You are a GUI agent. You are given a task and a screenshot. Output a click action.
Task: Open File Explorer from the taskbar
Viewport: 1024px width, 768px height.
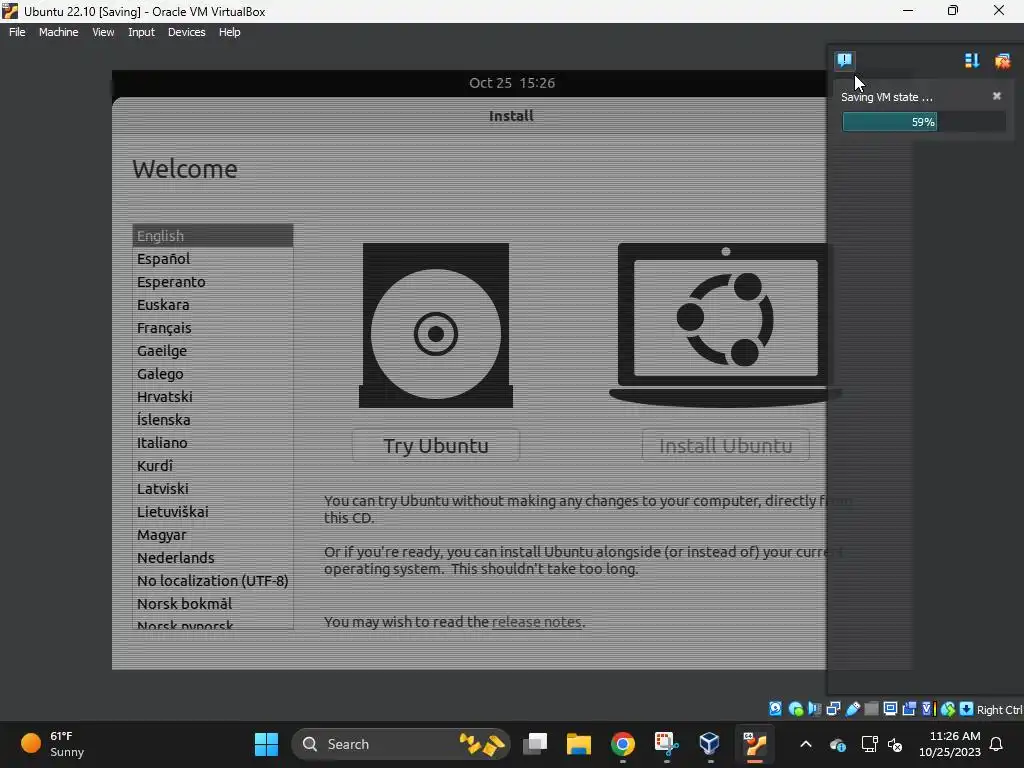[579, 744]
